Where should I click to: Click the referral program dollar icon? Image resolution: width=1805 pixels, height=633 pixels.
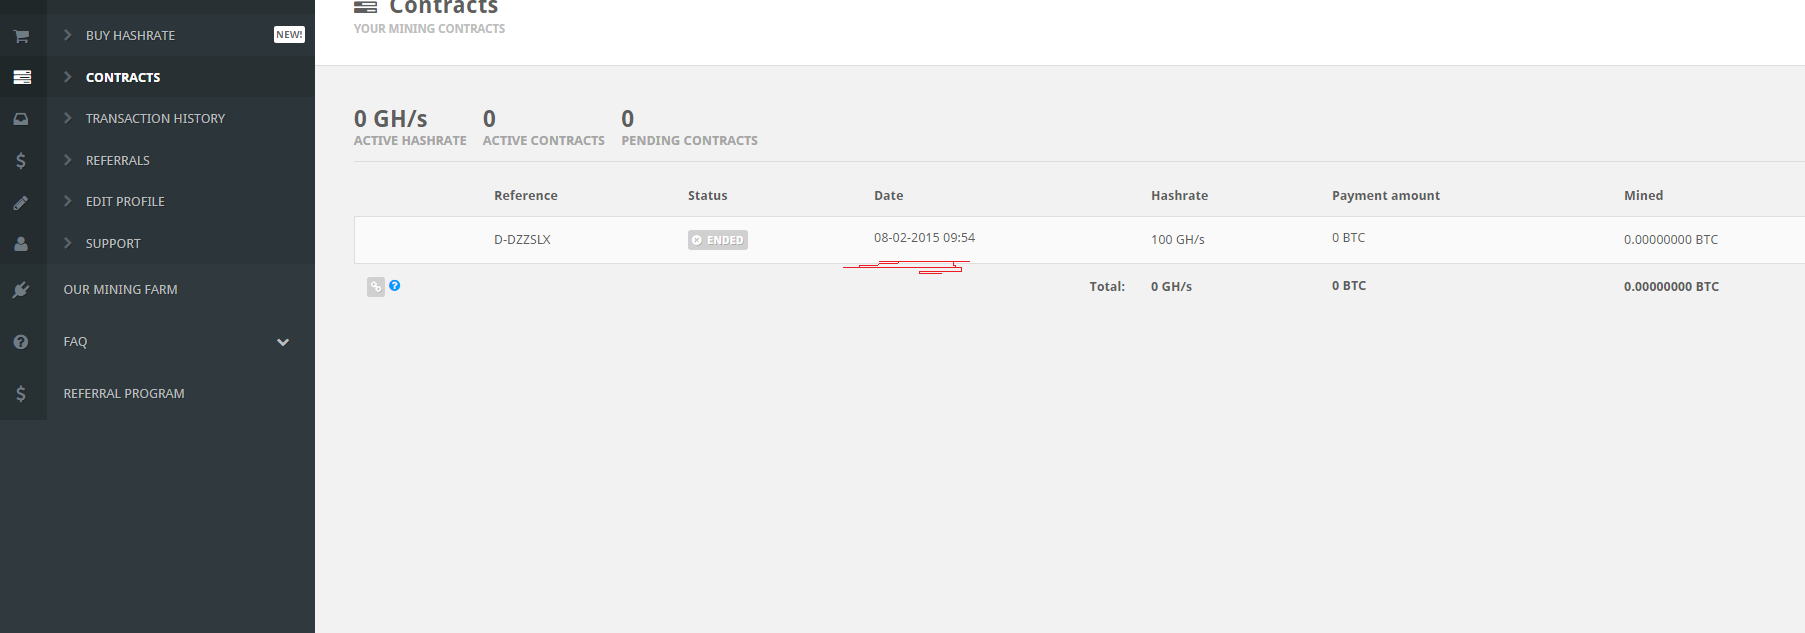(x=21, y=394)
